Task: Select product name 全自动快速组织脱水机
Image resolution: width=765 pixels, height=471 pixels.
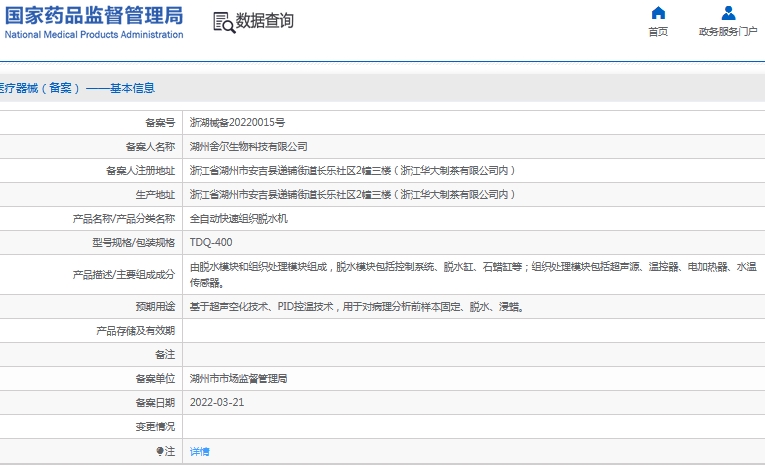Action: (239, 219)
